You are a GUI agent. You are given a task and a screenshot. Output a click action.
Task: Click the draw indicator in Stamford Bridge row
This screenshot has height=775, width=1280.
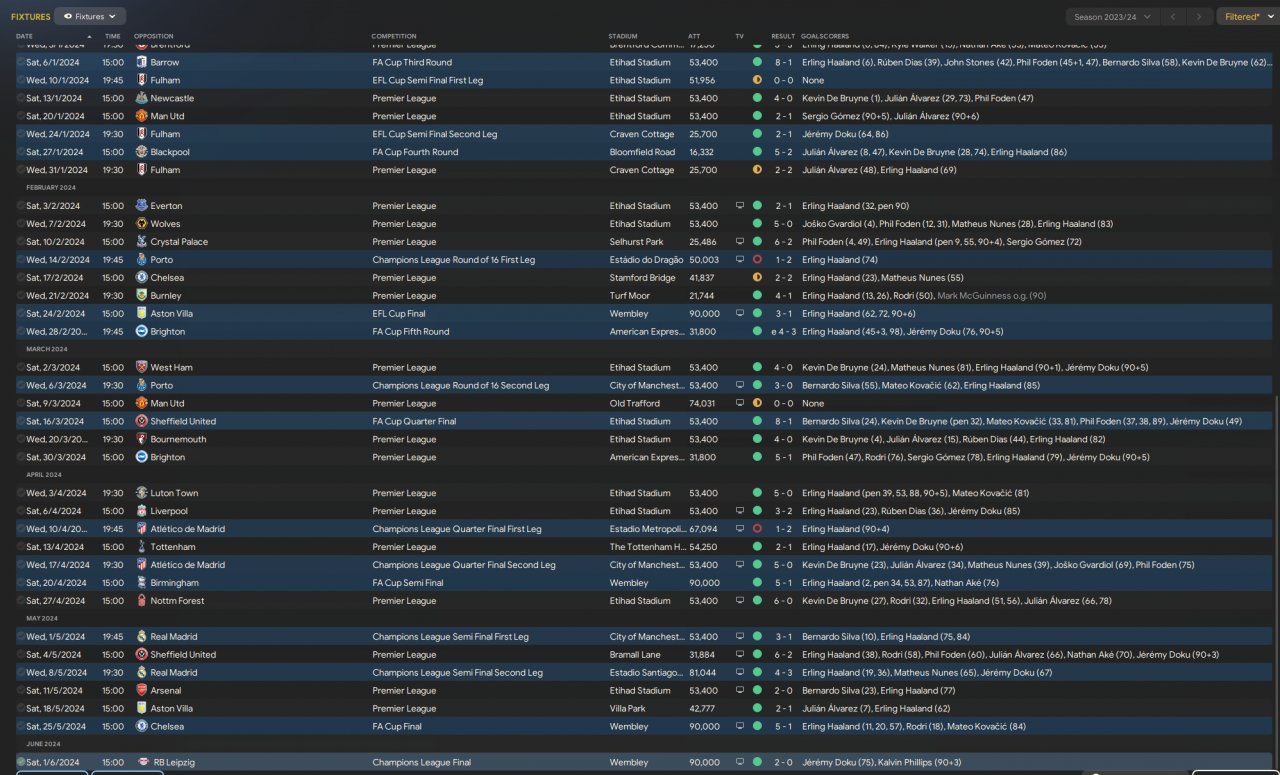757,278
